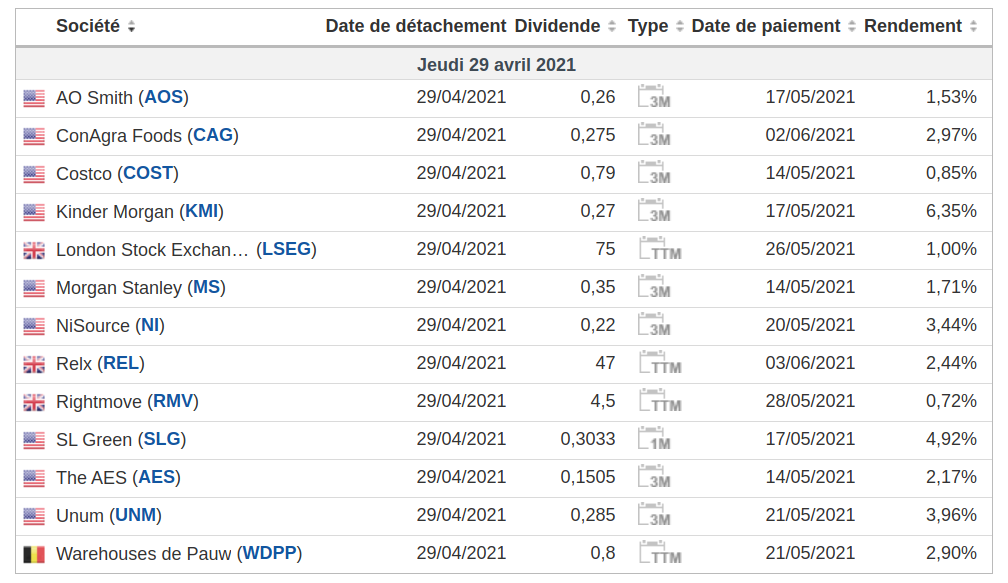Image resolution: width=1008 pixels, height=583 pixels.
Task: Click the US flag icon beside AO Smith
Action: tap(34, 98)
